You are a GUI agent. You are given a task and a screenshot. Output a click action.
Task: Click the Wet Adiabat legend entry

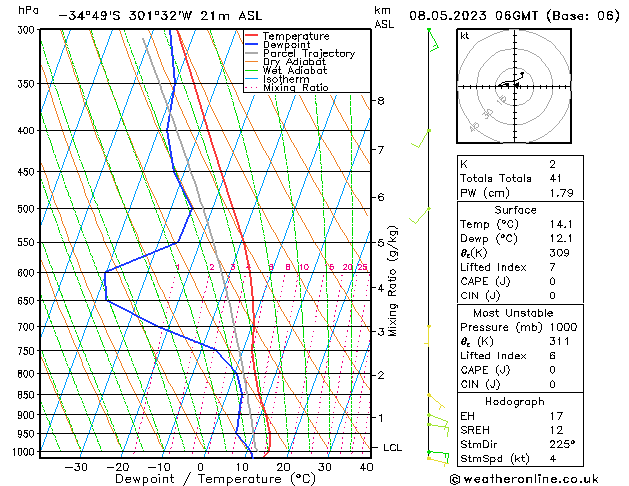click(286, 71)
